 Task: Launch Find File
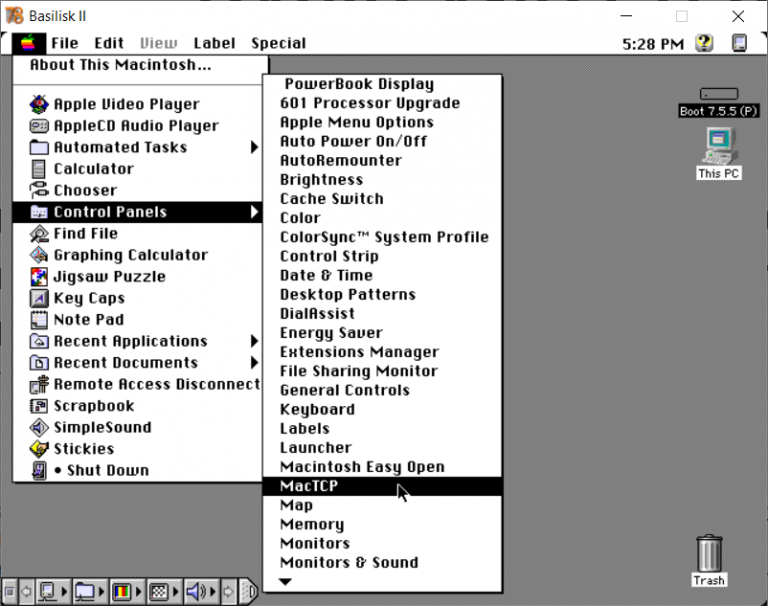pos(137,234)
